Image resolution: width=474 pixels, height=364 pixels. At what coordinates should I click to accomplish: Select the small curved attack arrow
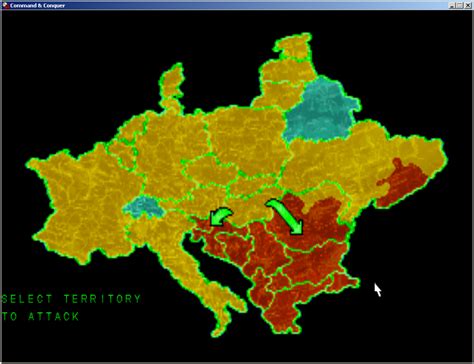[x=220, y=217]
